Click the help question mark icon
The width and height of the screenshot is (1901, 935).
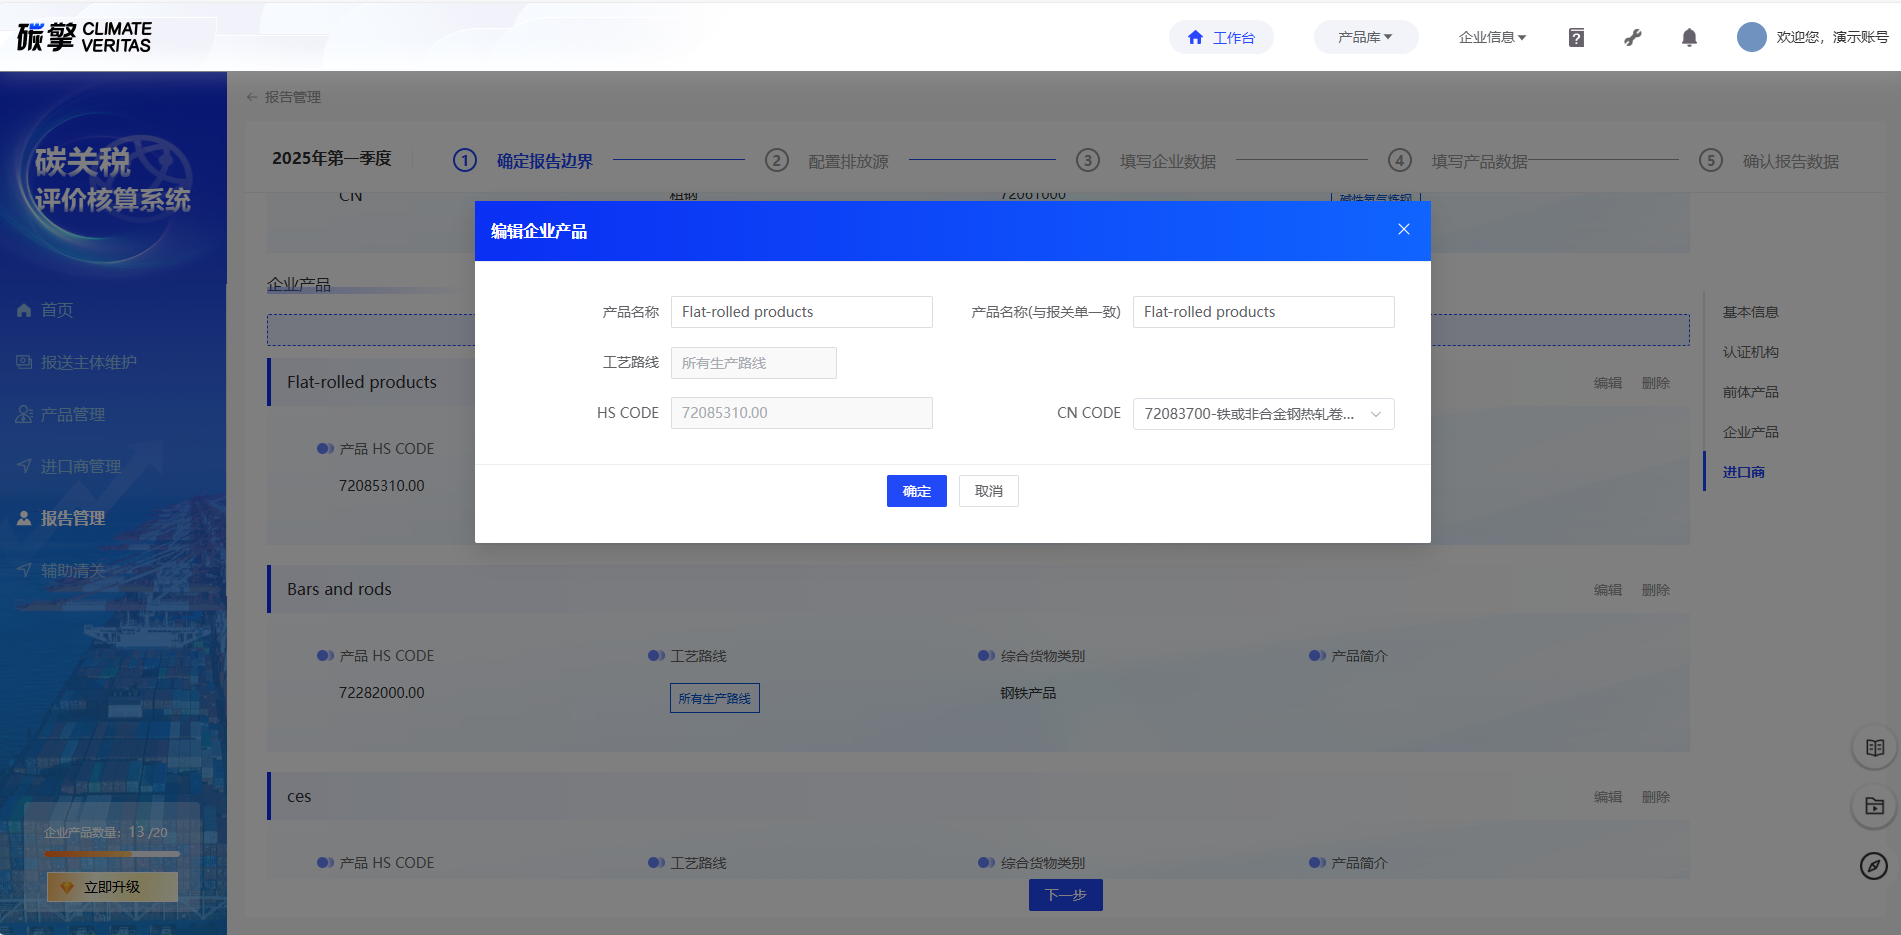1576,38
